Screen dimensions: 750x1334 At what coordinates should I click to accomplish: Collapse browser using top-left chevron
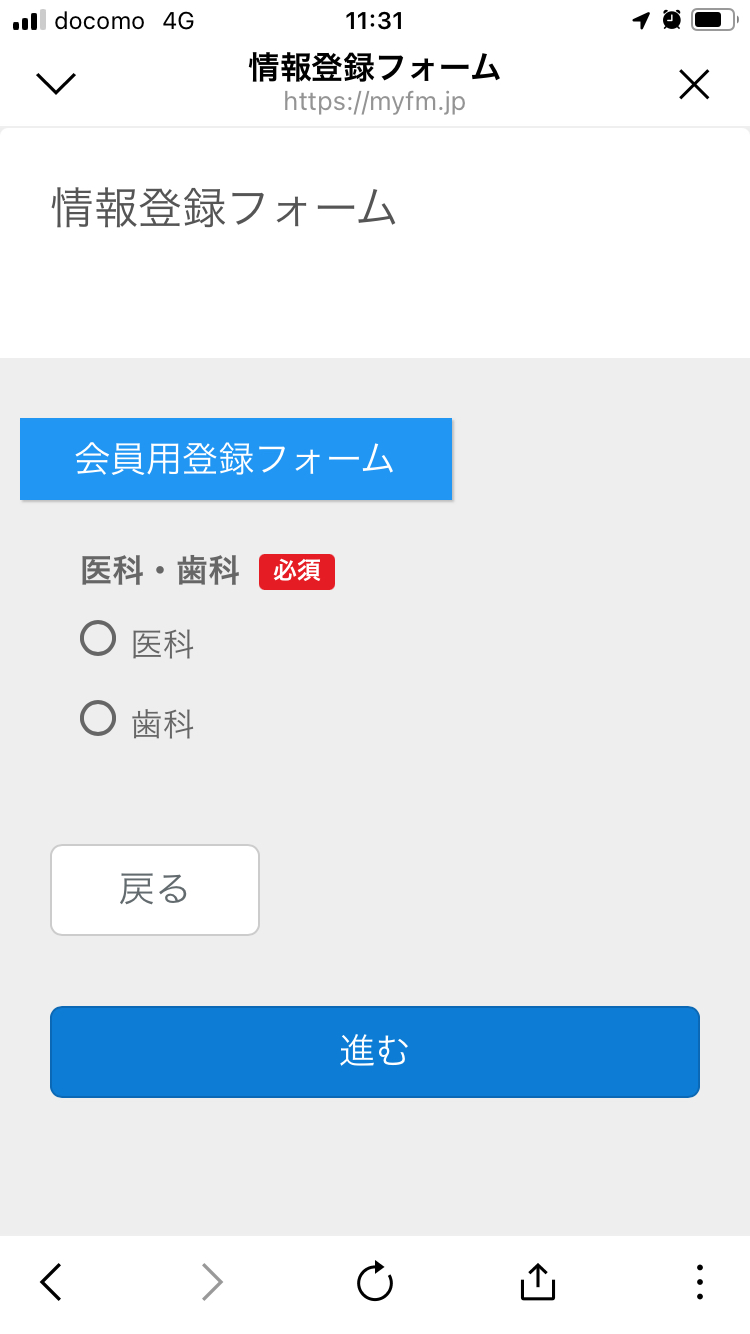point(56,84)
